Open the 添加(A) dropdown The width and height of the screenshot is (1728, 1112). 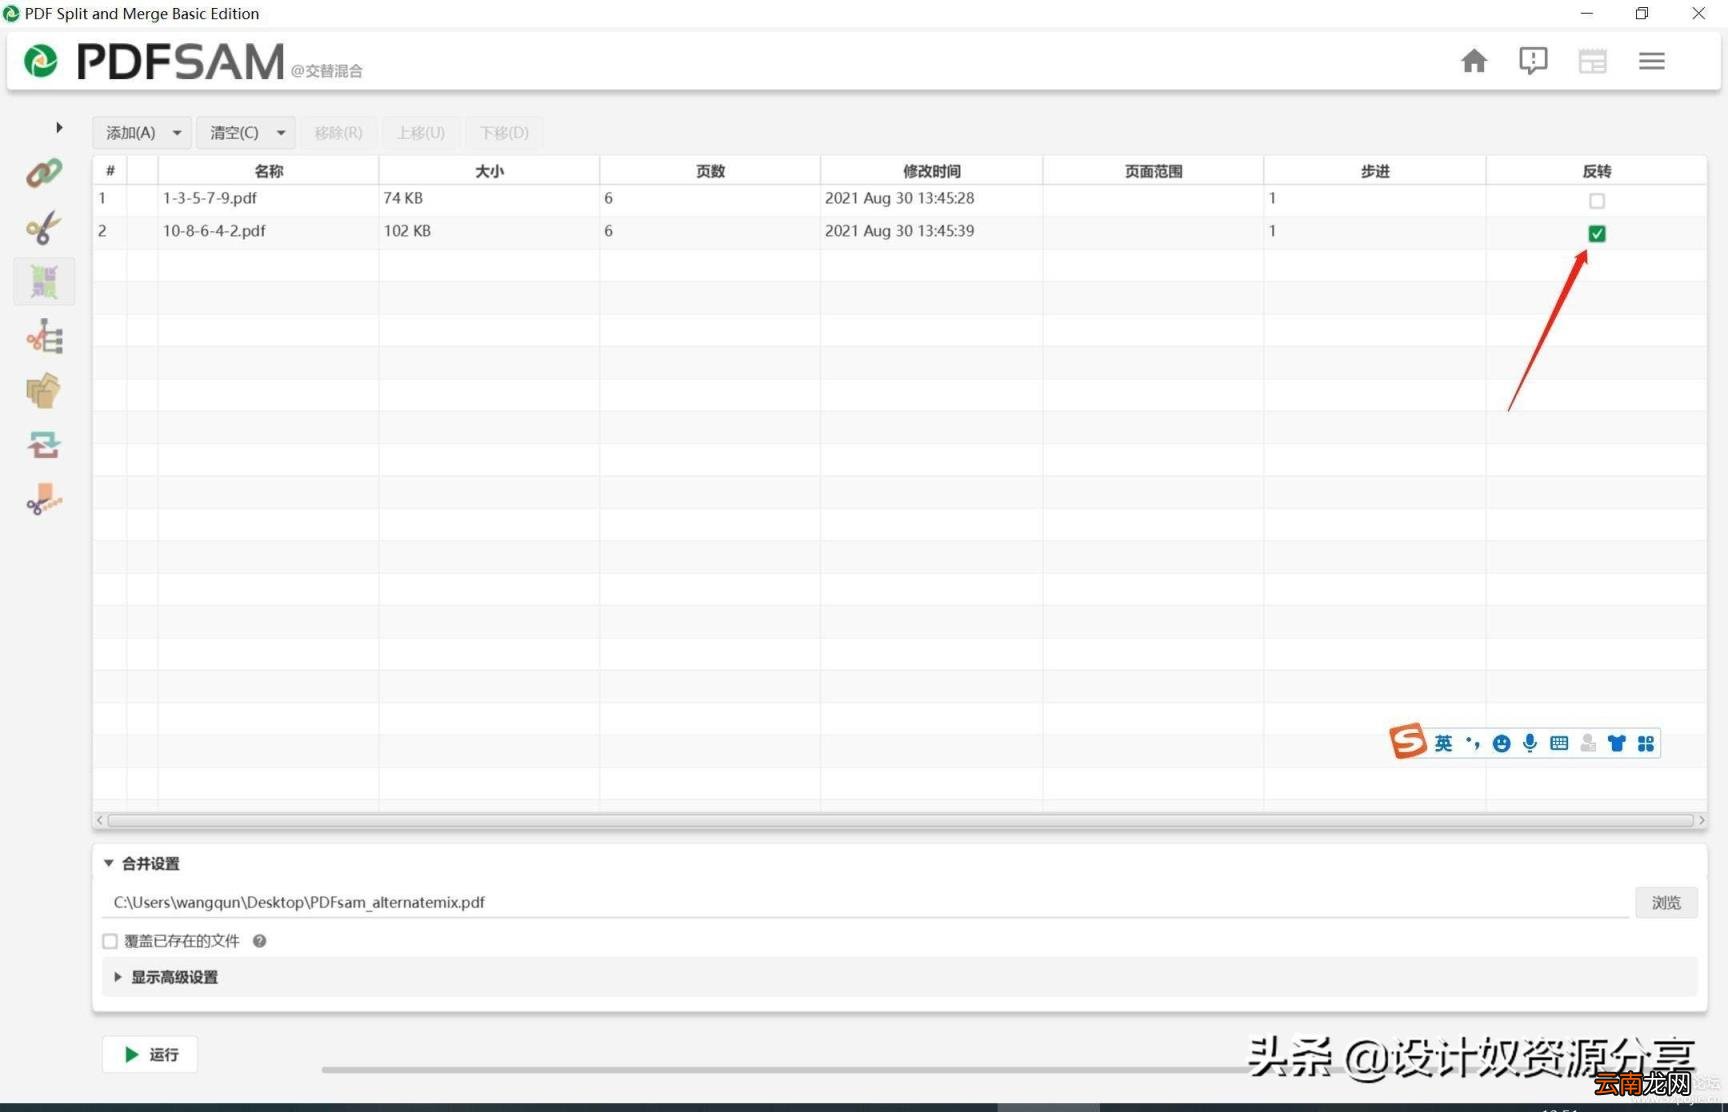click(x=142, y=132)
